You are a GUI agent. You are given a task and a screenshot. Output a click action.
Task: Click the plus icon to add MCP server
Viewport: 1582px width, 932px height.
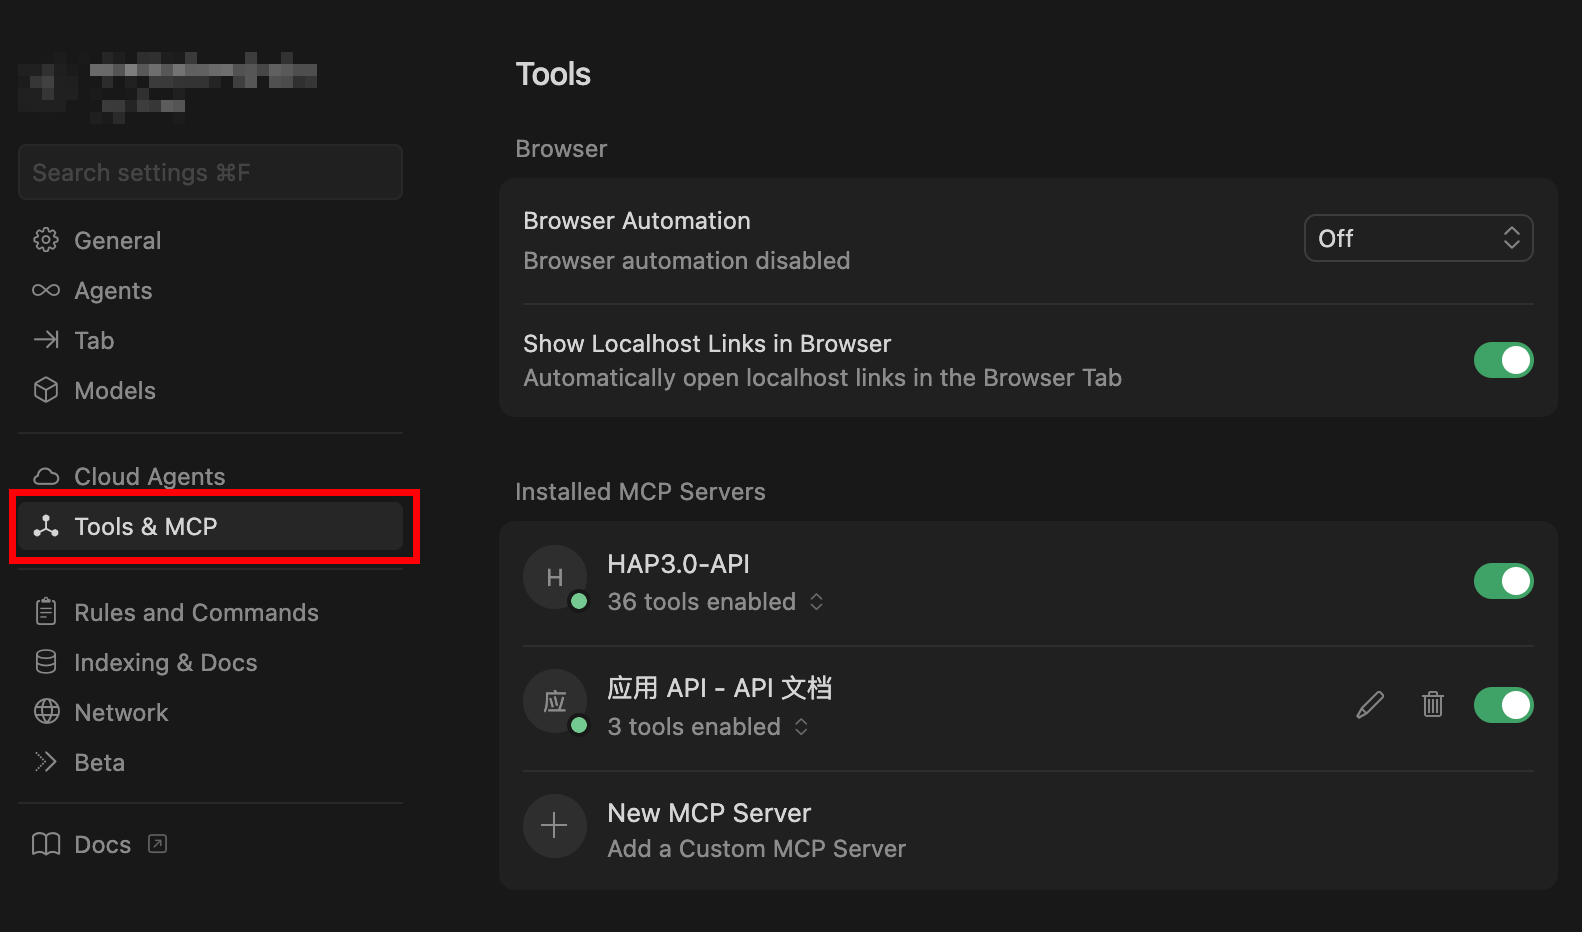tap(554, 826)
